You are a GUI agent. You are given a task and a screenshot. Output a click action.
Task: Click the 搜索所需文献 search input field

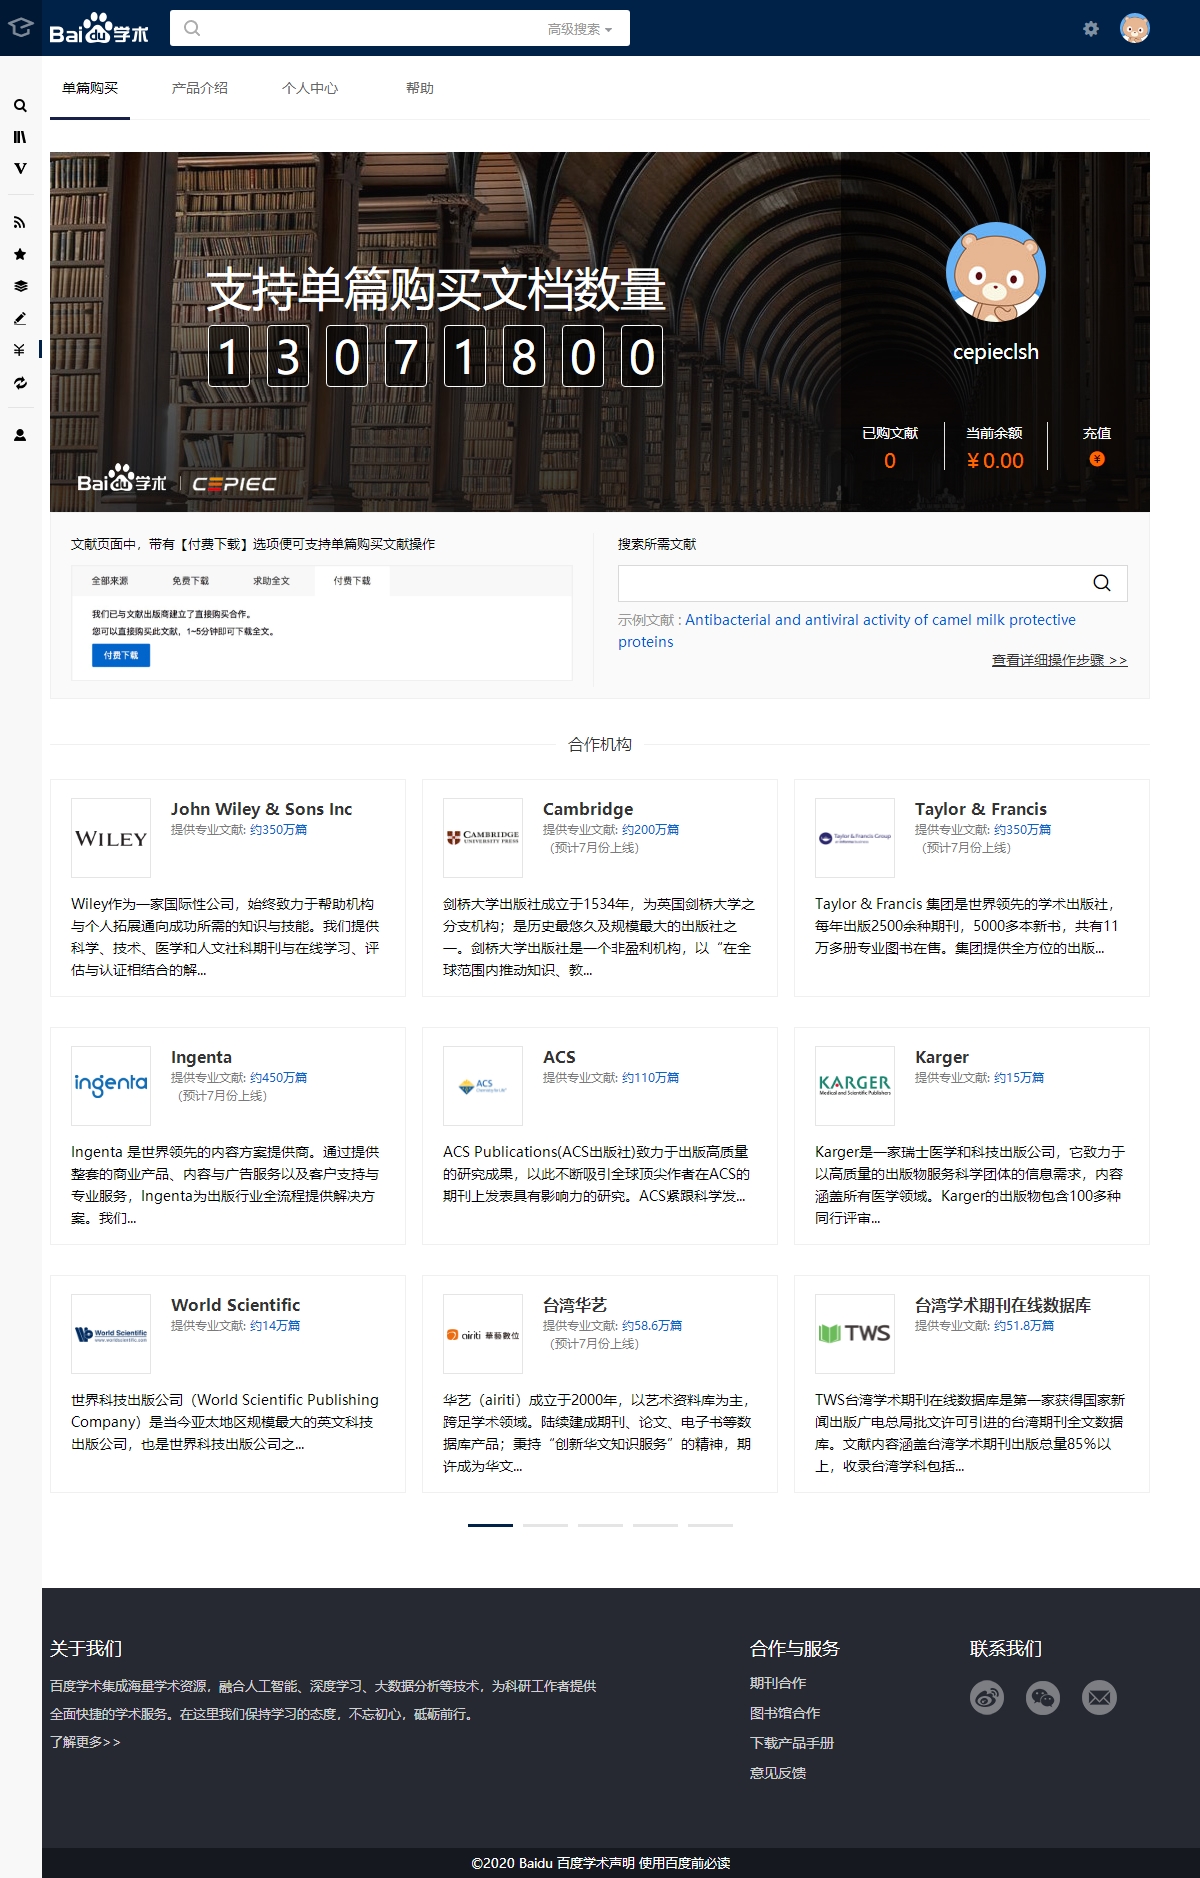click(x=850, y=583)
